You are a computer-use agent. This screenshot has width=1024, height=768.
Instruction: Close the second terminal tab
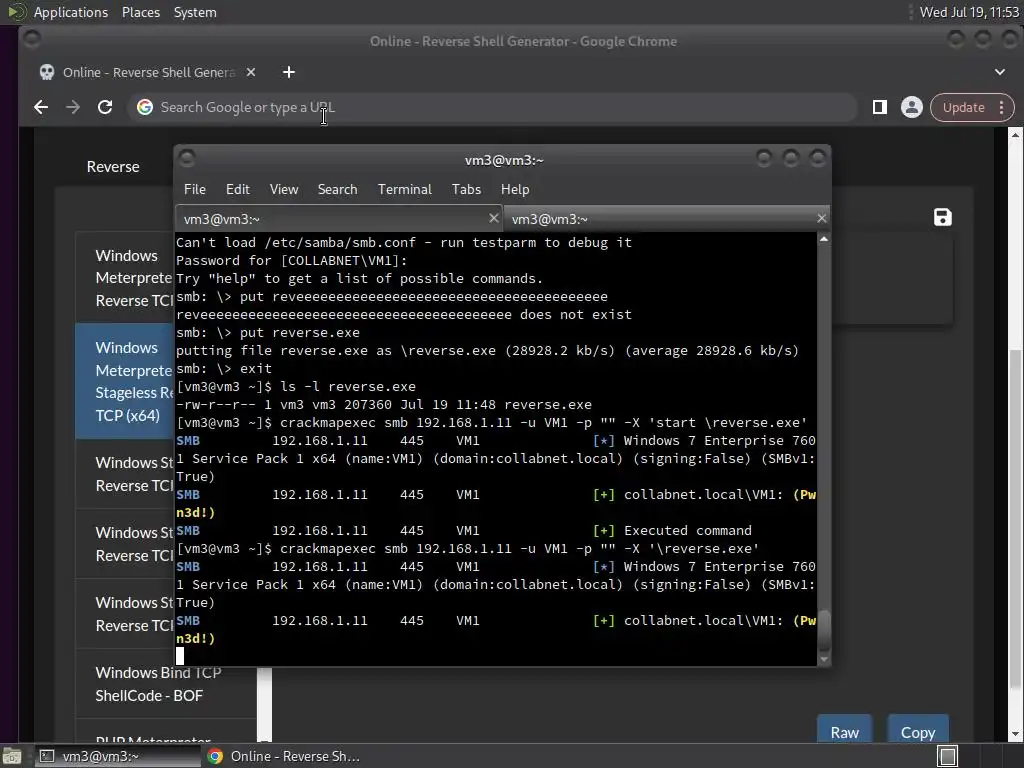822,218
